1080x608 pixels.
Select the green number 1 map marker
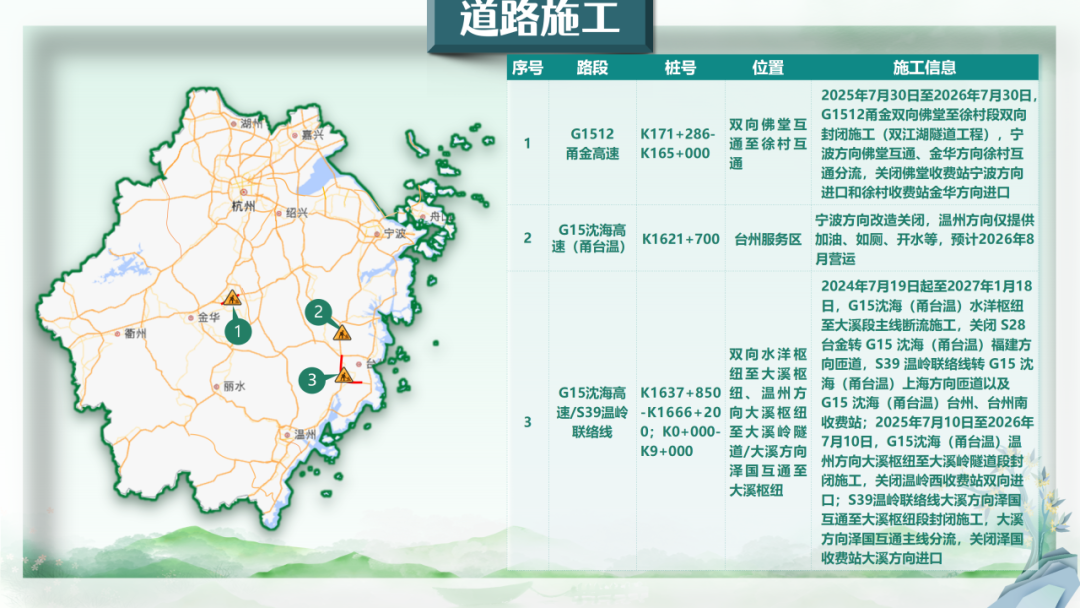click(238, 331)
